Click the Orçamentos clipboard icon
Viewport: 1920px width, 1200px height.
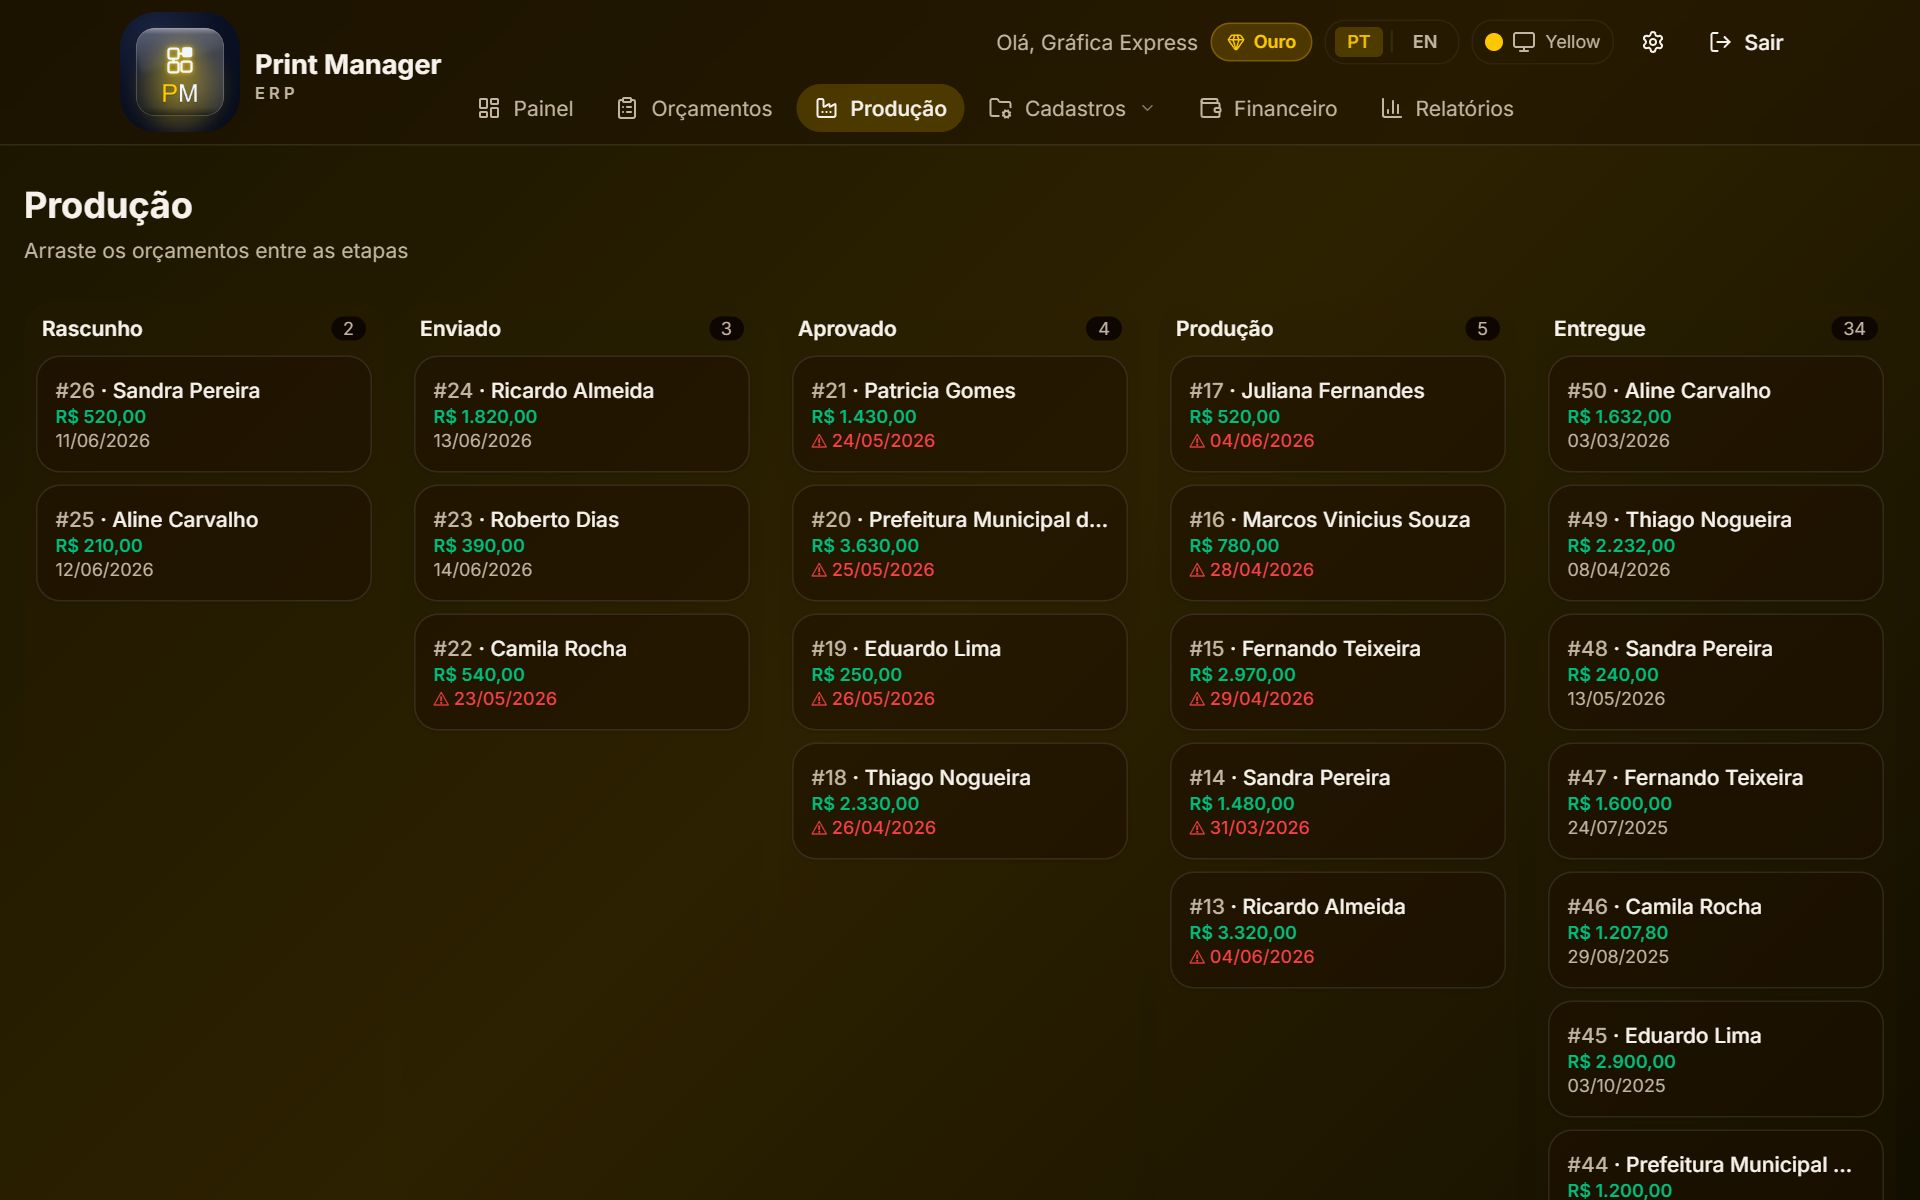pos(627,108)
